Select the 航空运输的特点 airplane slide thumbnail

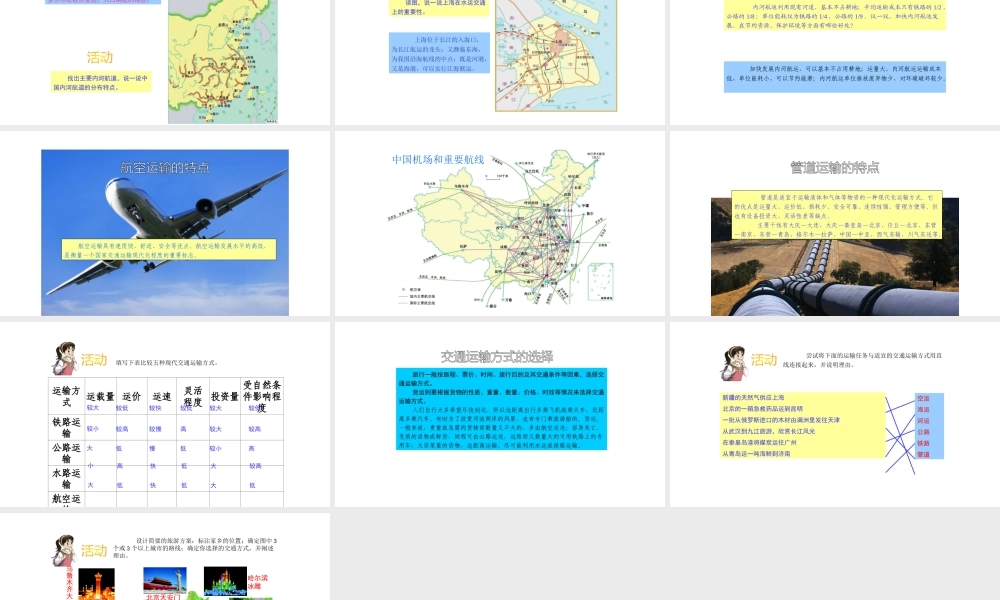pos(165,223)
